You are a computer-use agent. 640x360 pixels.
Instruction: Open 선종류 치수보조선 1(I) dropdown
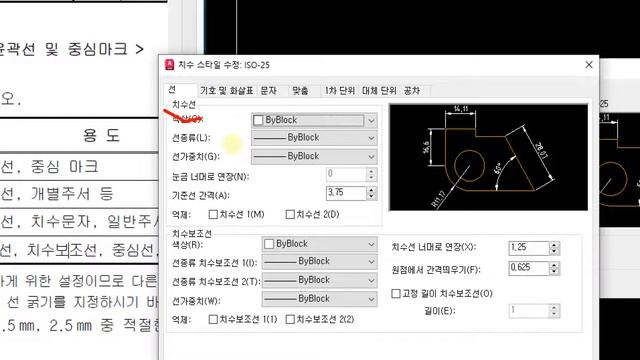[x=319, y=262]
